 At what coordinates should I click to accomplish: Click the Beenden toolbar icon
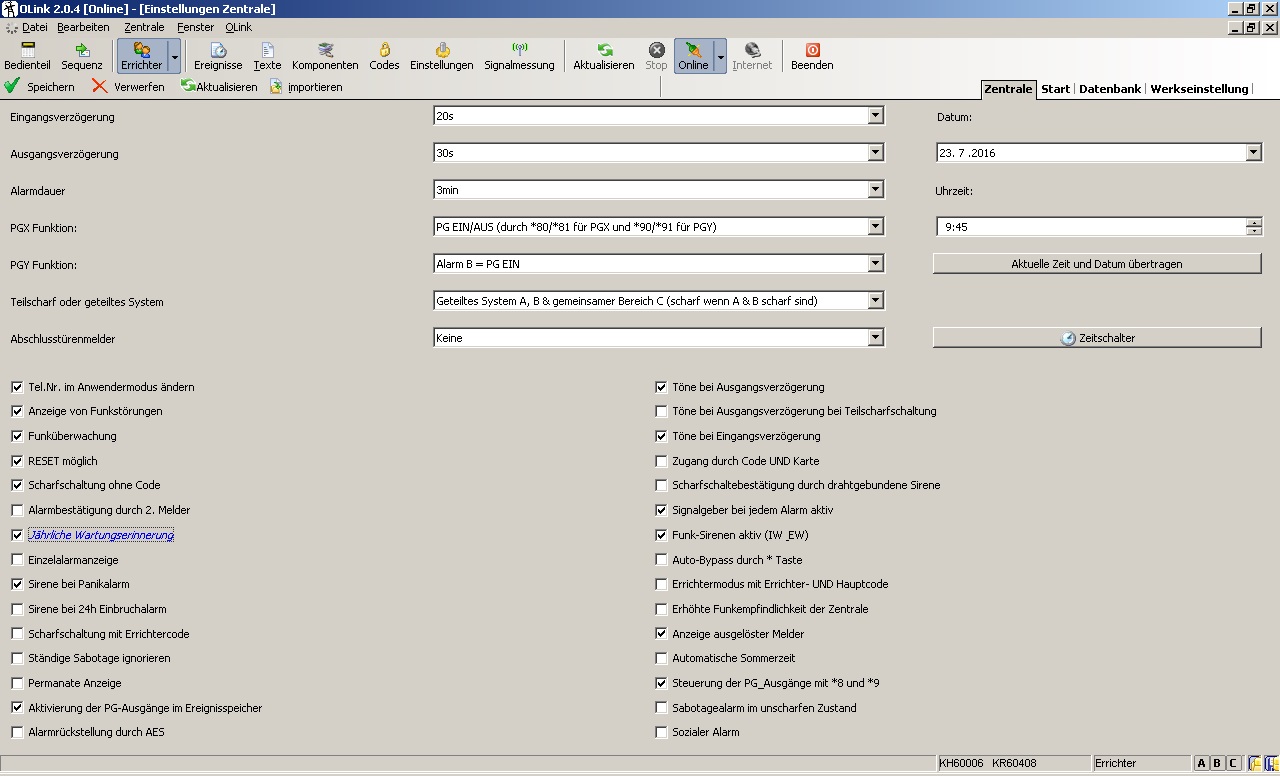coord(812,56)
